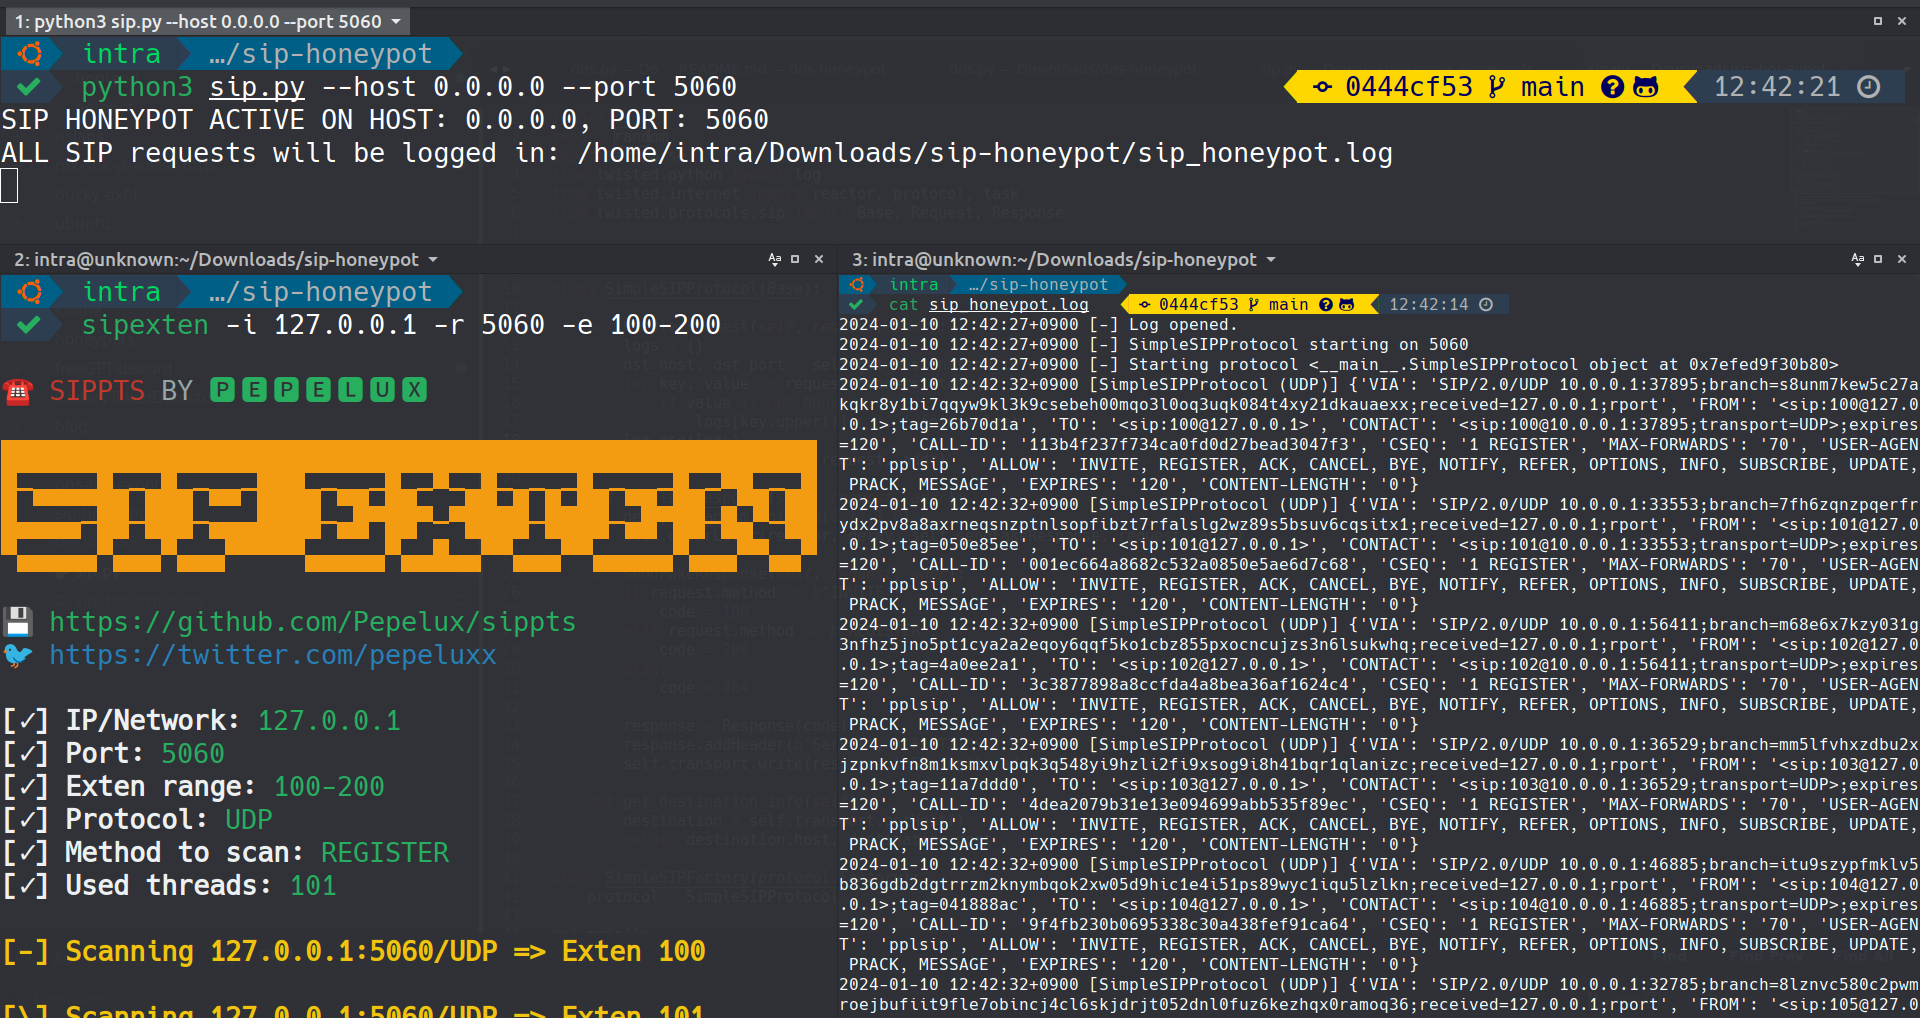Image resolution: width=1920 pixels, height=1018 pixels.
Task: Click the 'SIPPTS' red title text
Action: pos(97,391)
